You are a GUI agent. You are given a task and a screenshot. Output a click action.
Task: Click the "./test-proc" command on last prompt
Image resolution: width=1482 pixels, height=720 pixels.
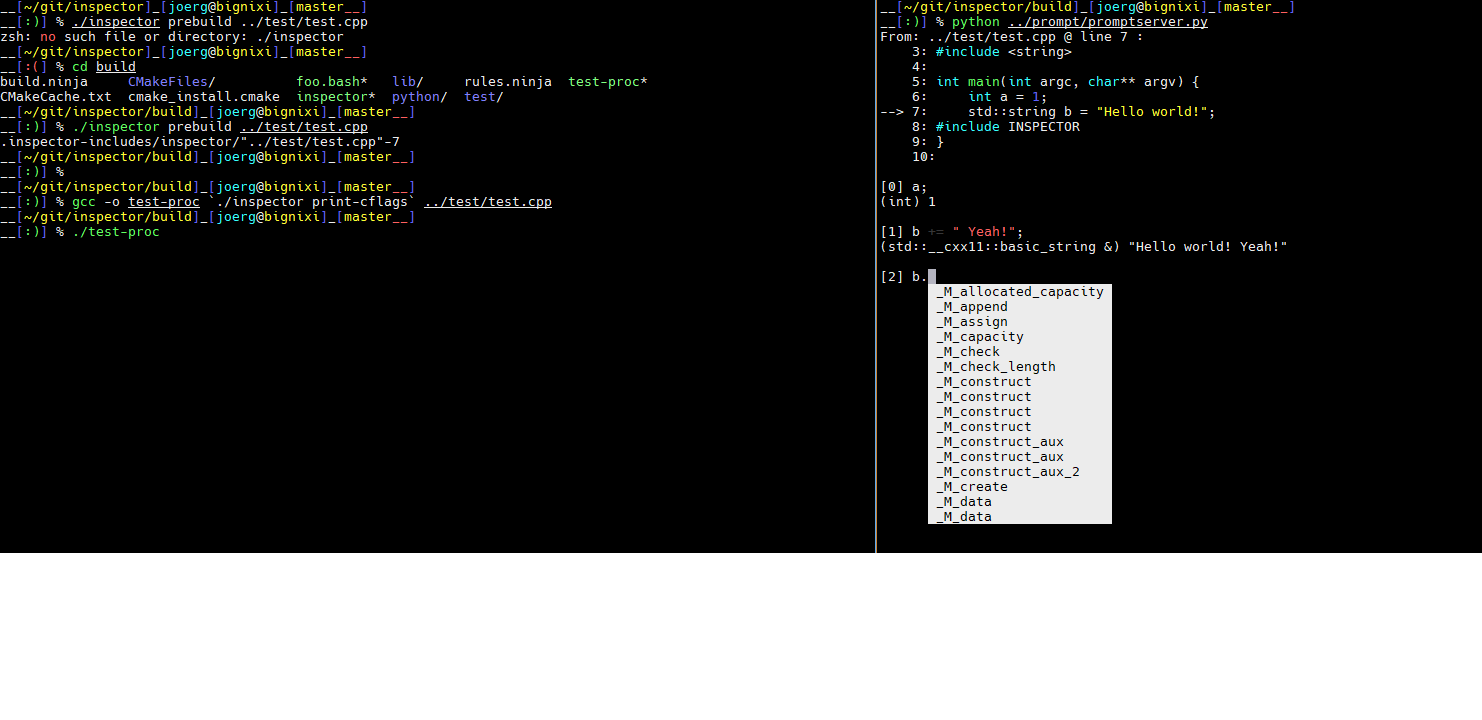(x=116, y=232)
